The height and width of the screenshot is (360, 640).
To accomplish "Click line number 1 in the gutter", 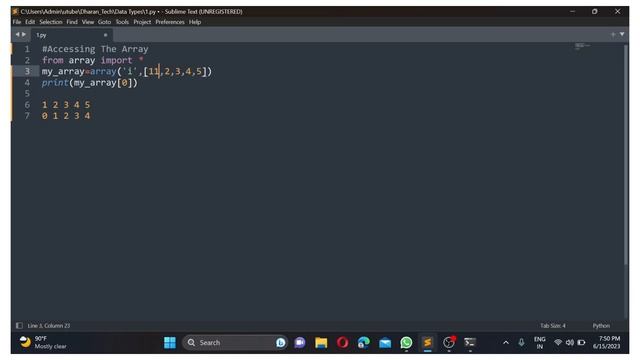I will [27, 49].
